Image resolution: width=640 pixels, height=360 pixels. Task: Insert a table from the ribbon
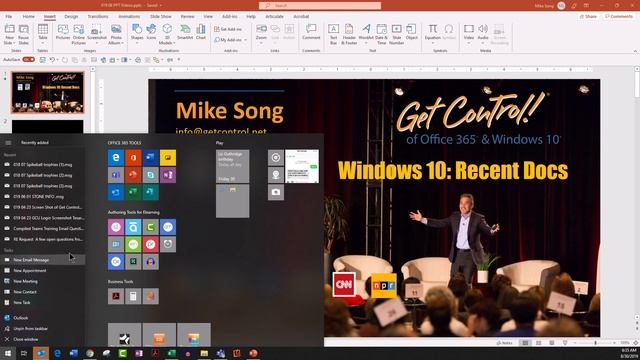(42, 33)
